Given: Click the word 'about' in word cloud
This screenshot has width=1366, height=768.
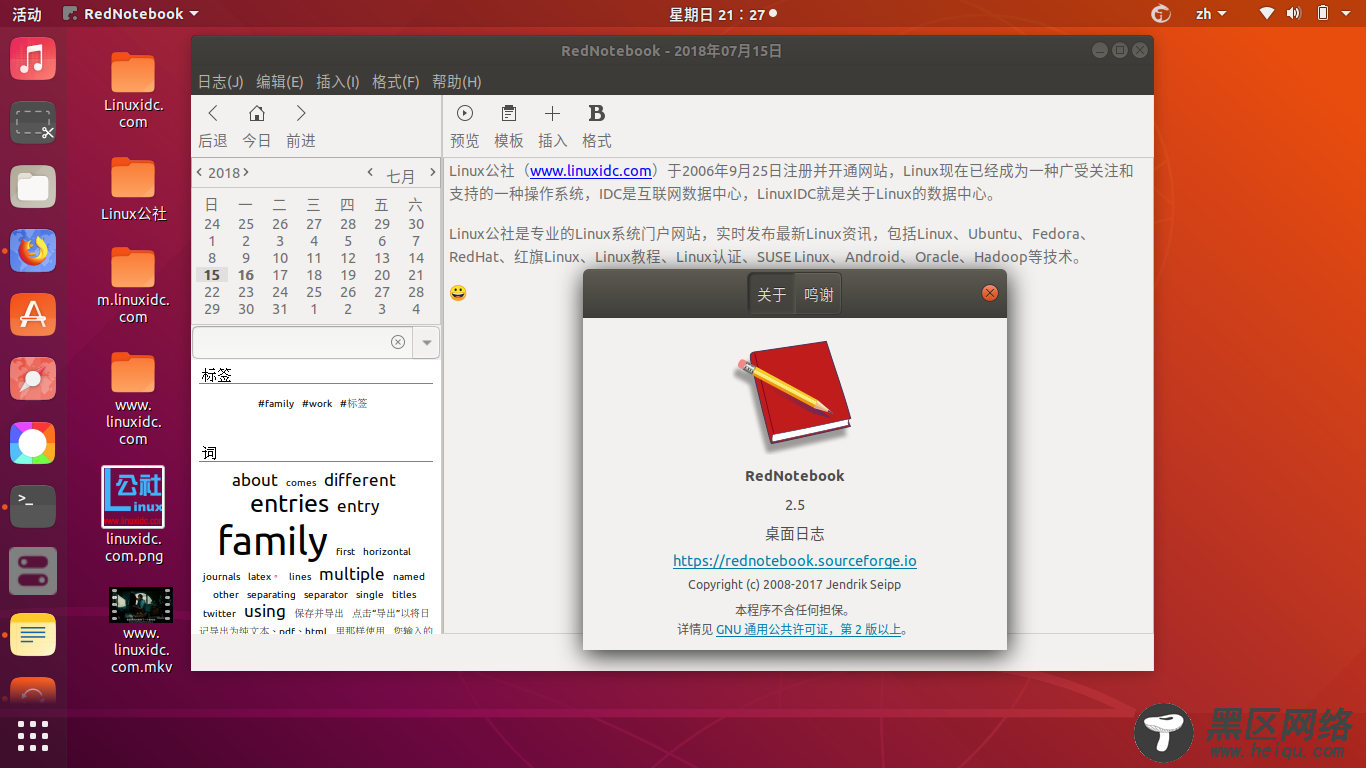Looking at the screenshot, I should 255,480.
